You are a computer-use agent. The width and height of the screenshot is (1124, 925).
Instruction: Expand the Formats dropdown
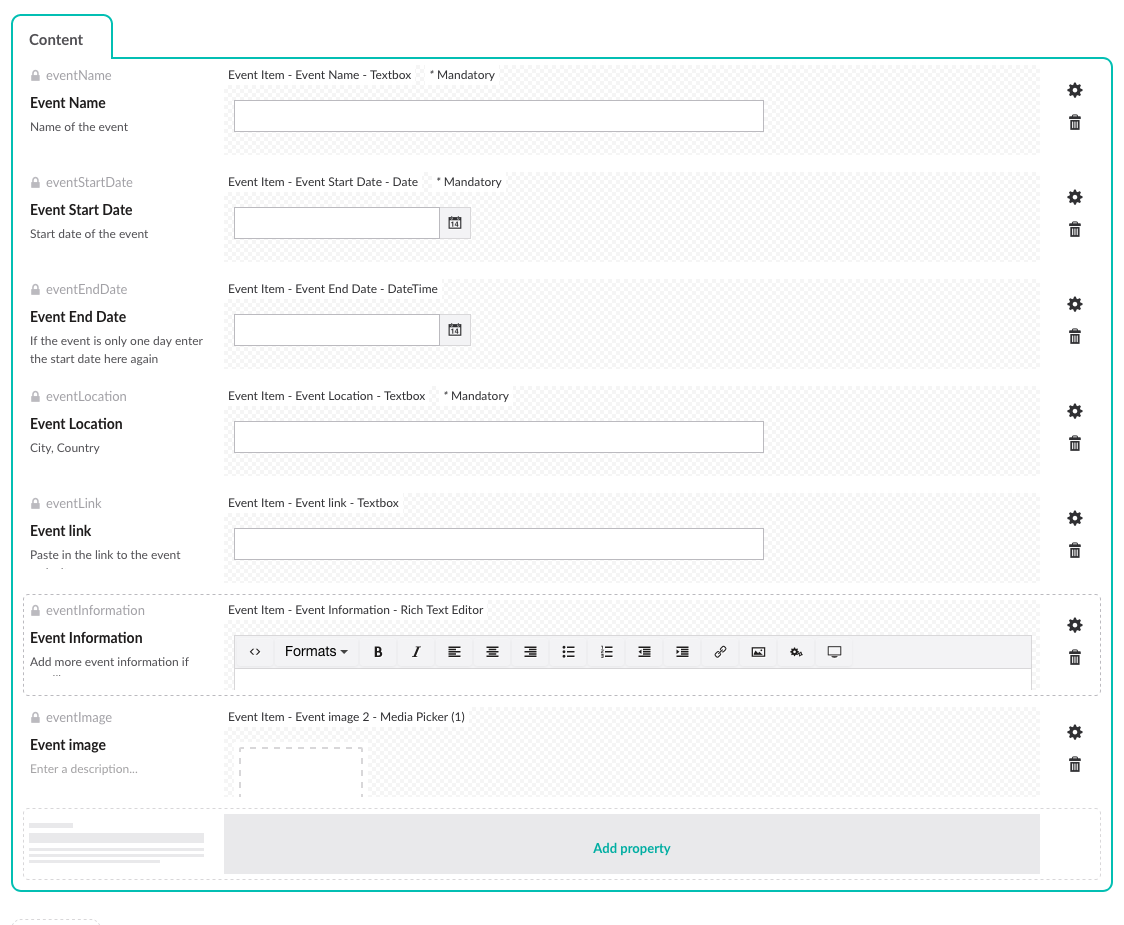(x=316, y=652)
